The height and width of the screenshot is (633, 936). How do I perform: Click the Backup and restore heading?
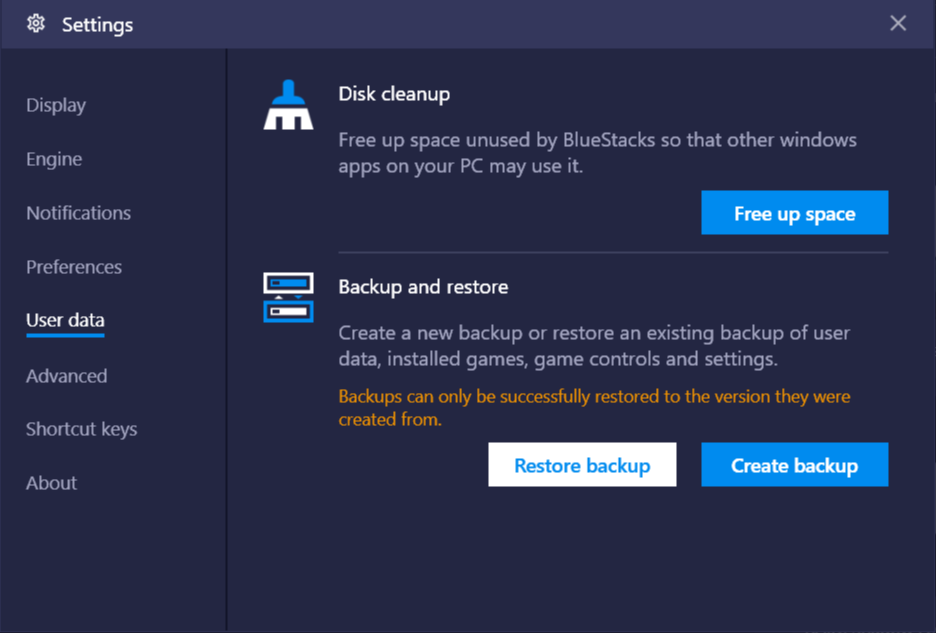[423, 287]
